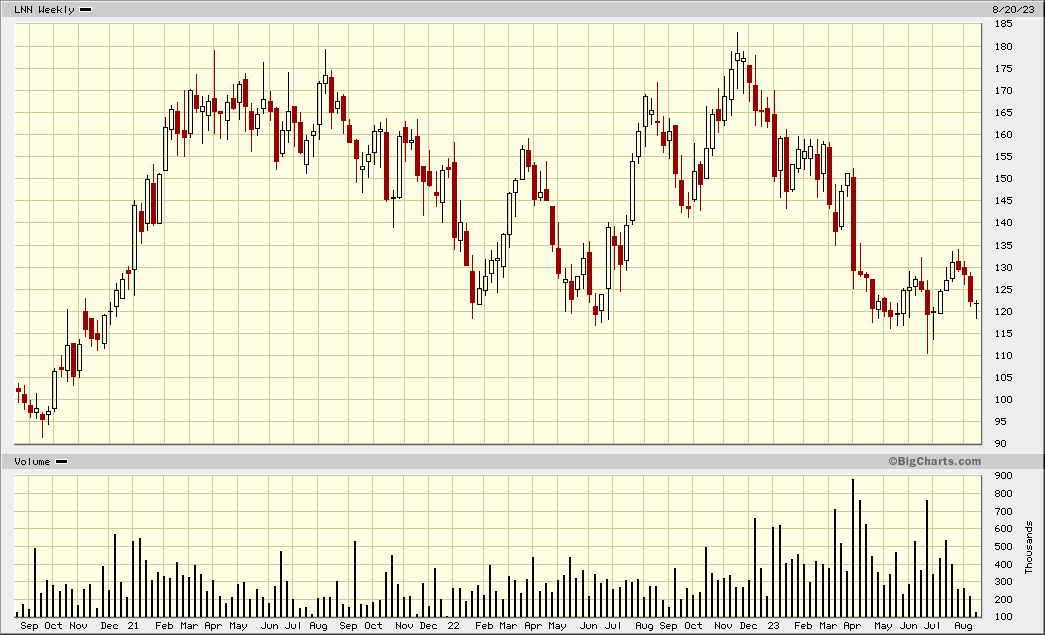1045x635 pixels.
Task: Click the legend marker beside Volume
Action: coord(61,461)
